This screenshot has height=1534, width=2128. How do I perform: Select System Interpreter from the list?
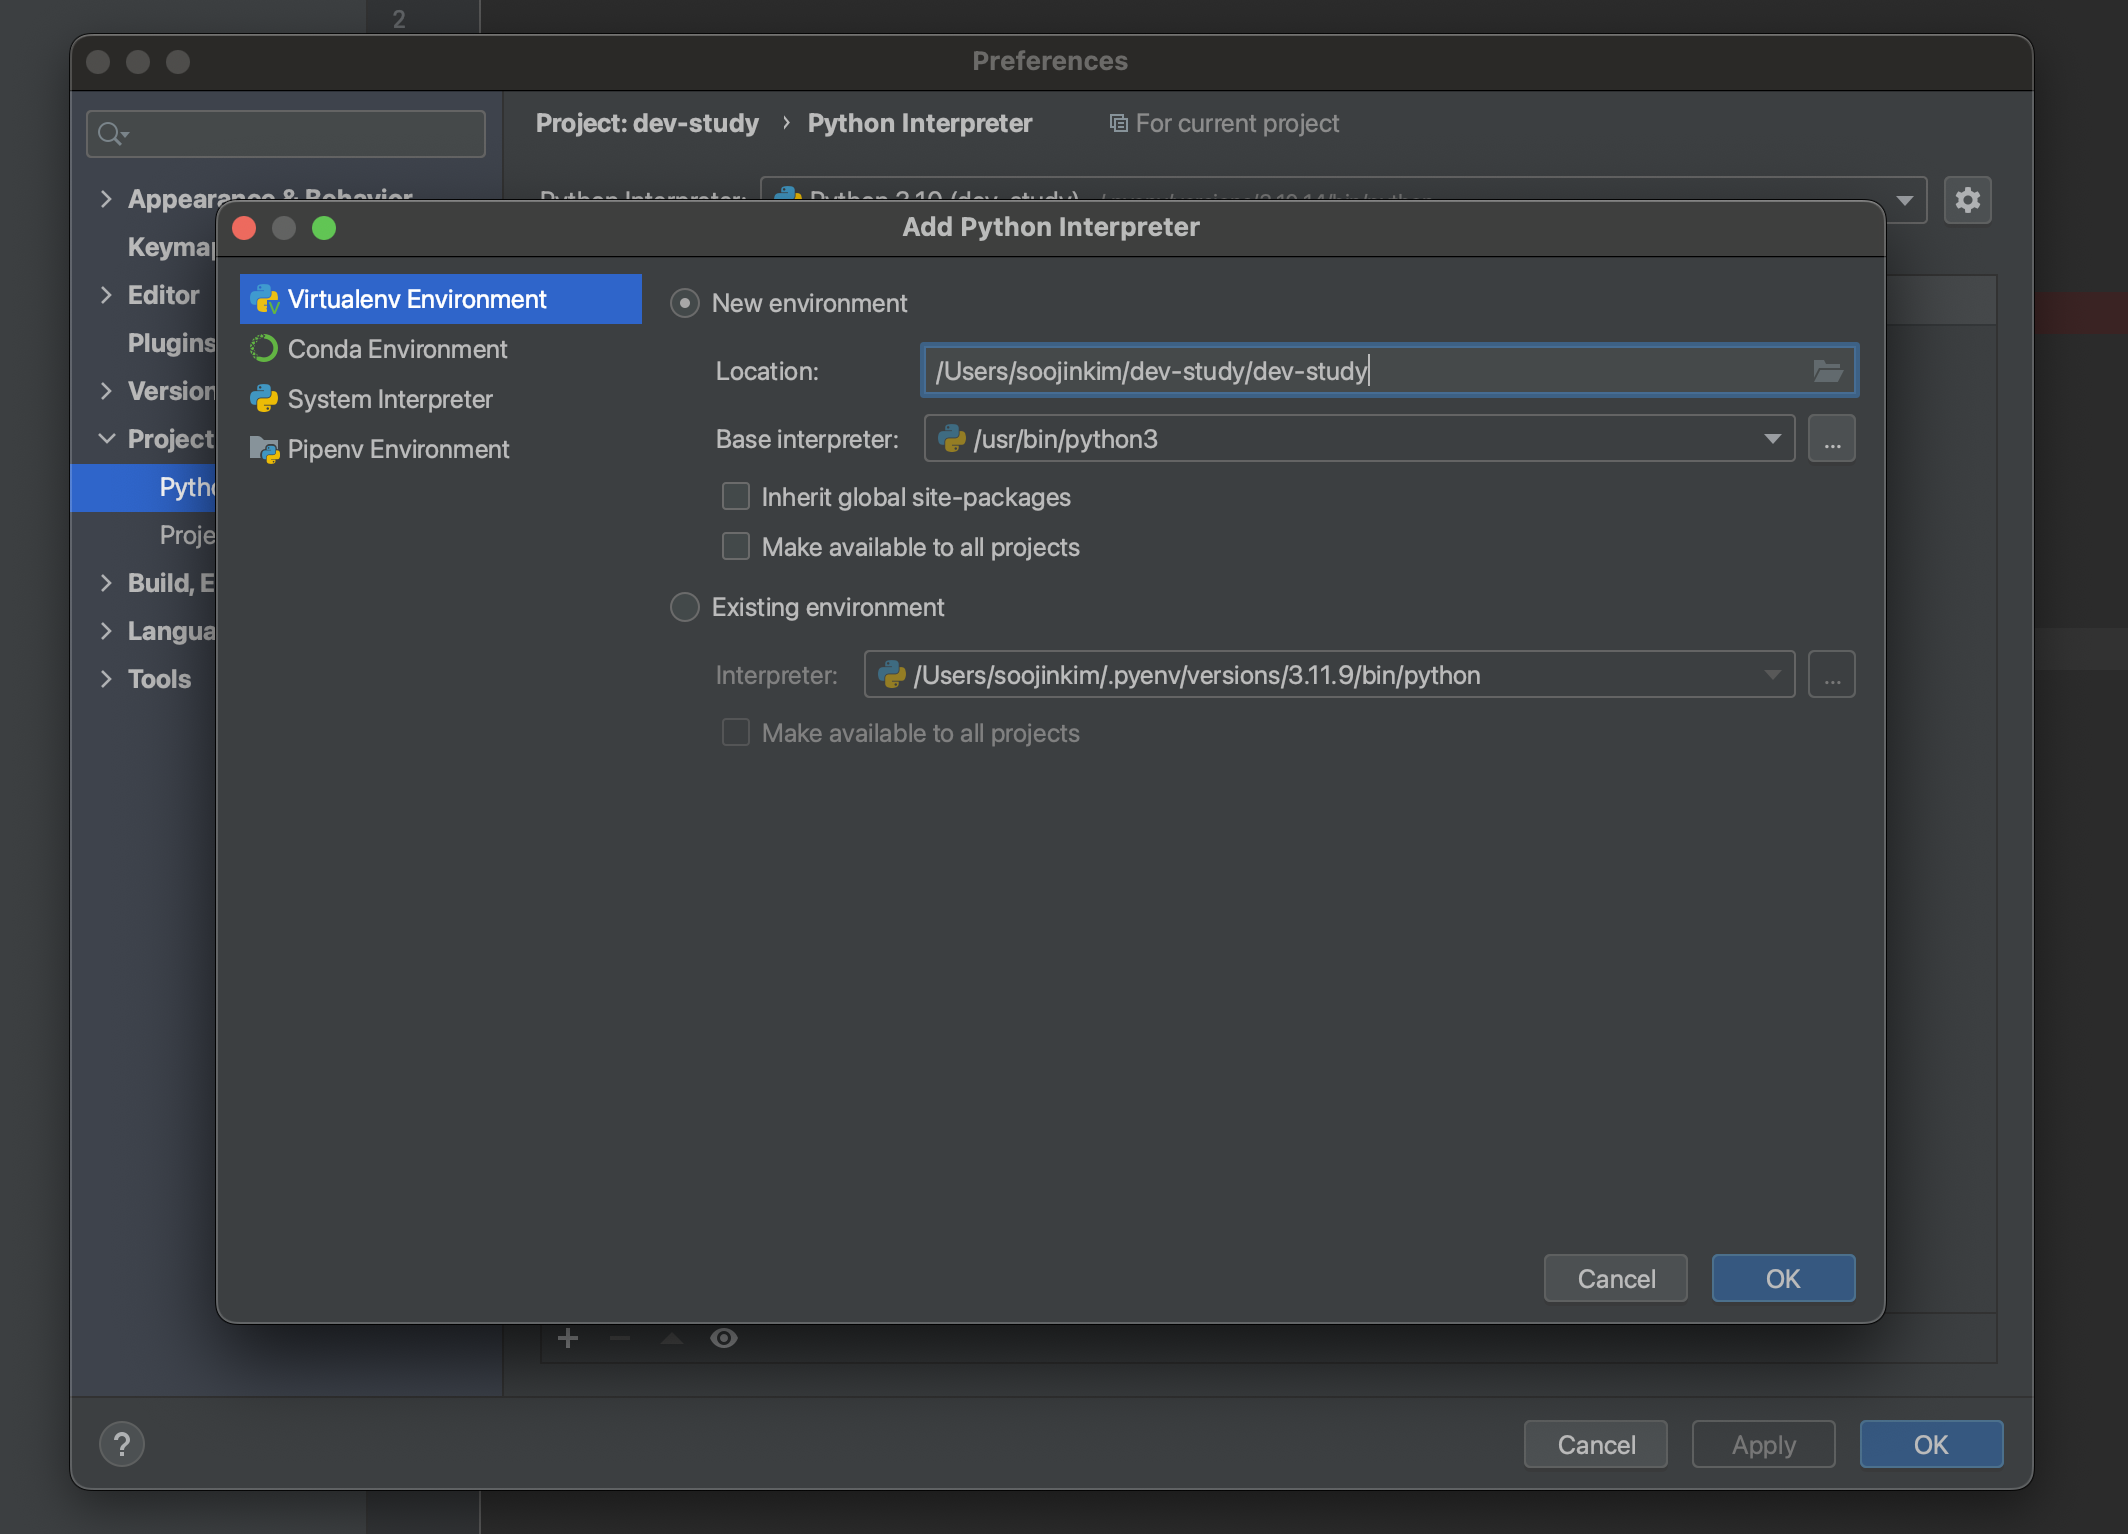(x=390, y=399)
